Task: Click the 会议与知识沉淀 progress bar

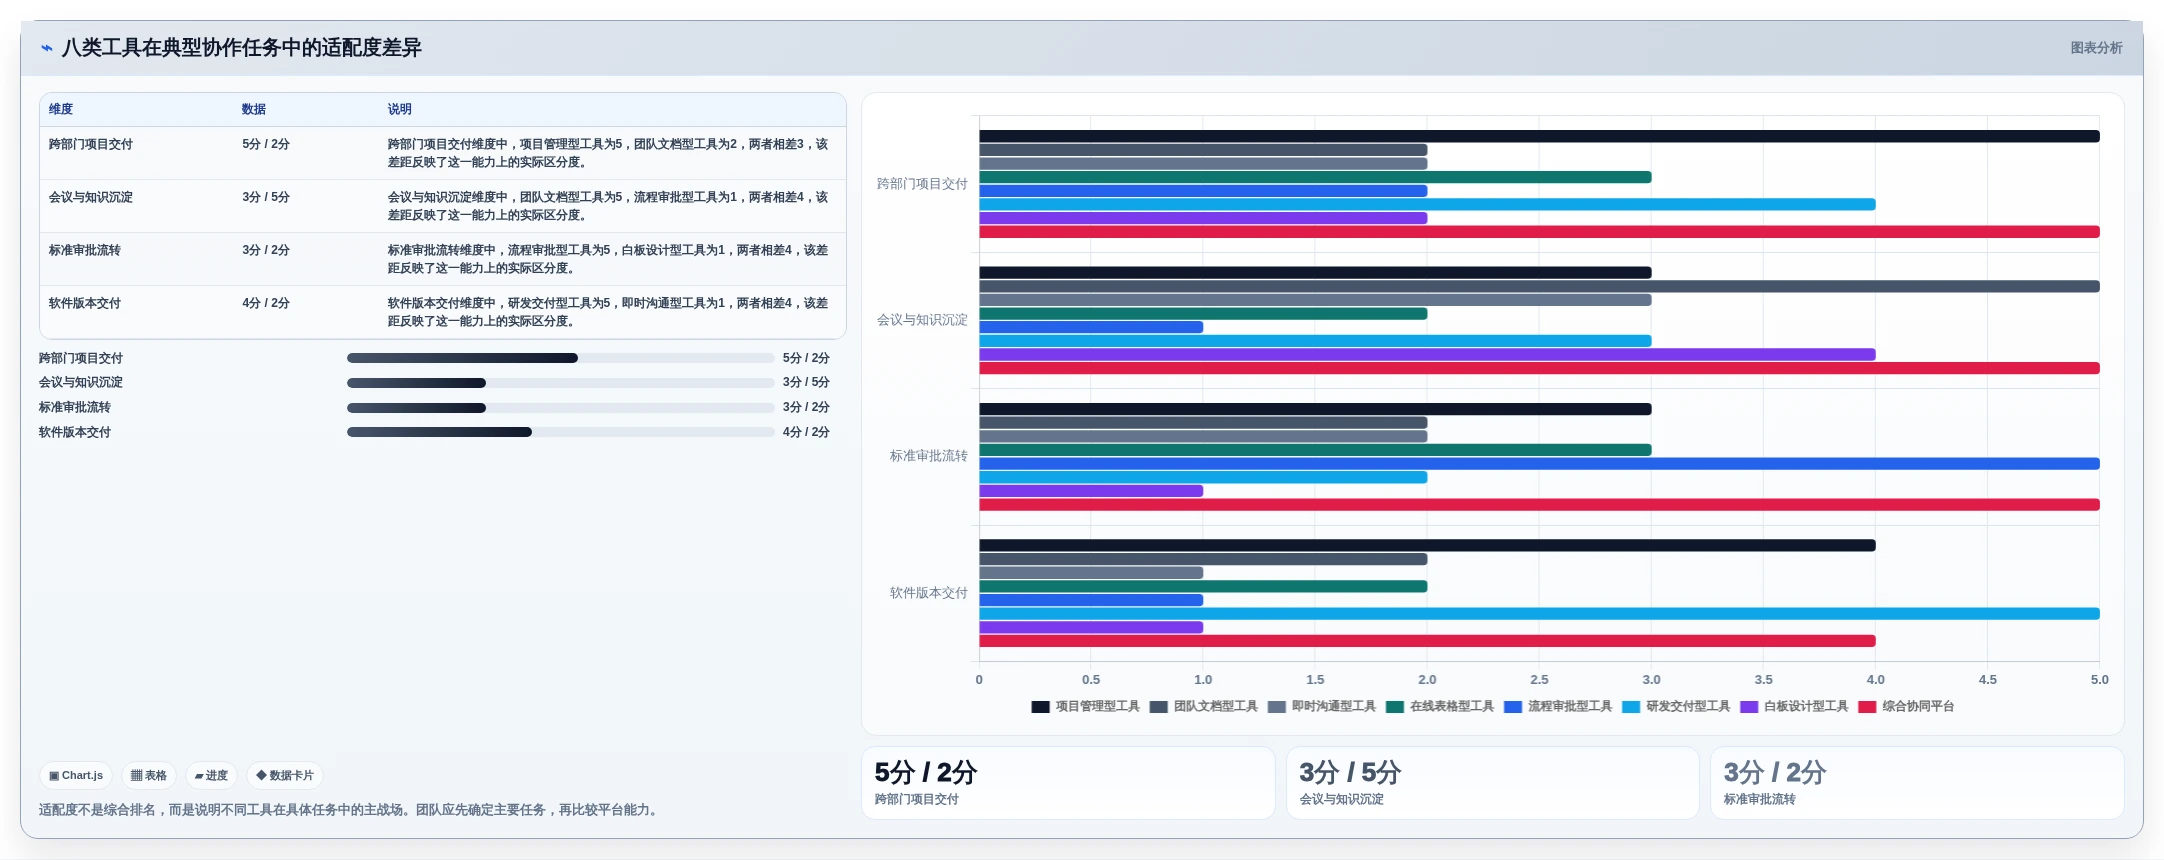Action: point(560,383)
